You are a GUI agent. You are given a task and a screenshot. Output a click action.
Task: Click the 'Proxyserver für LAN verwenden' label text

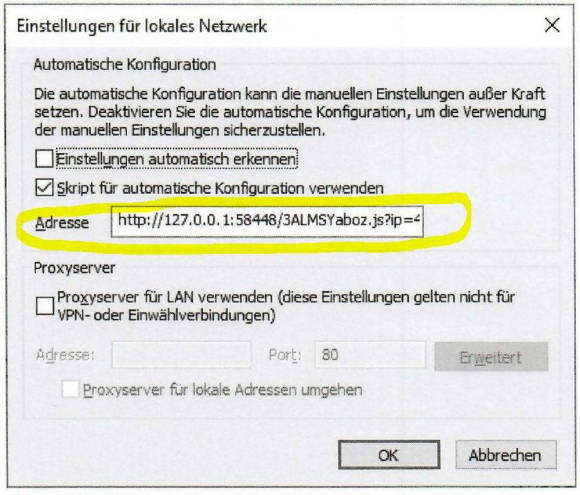click(x=286, y=306)
